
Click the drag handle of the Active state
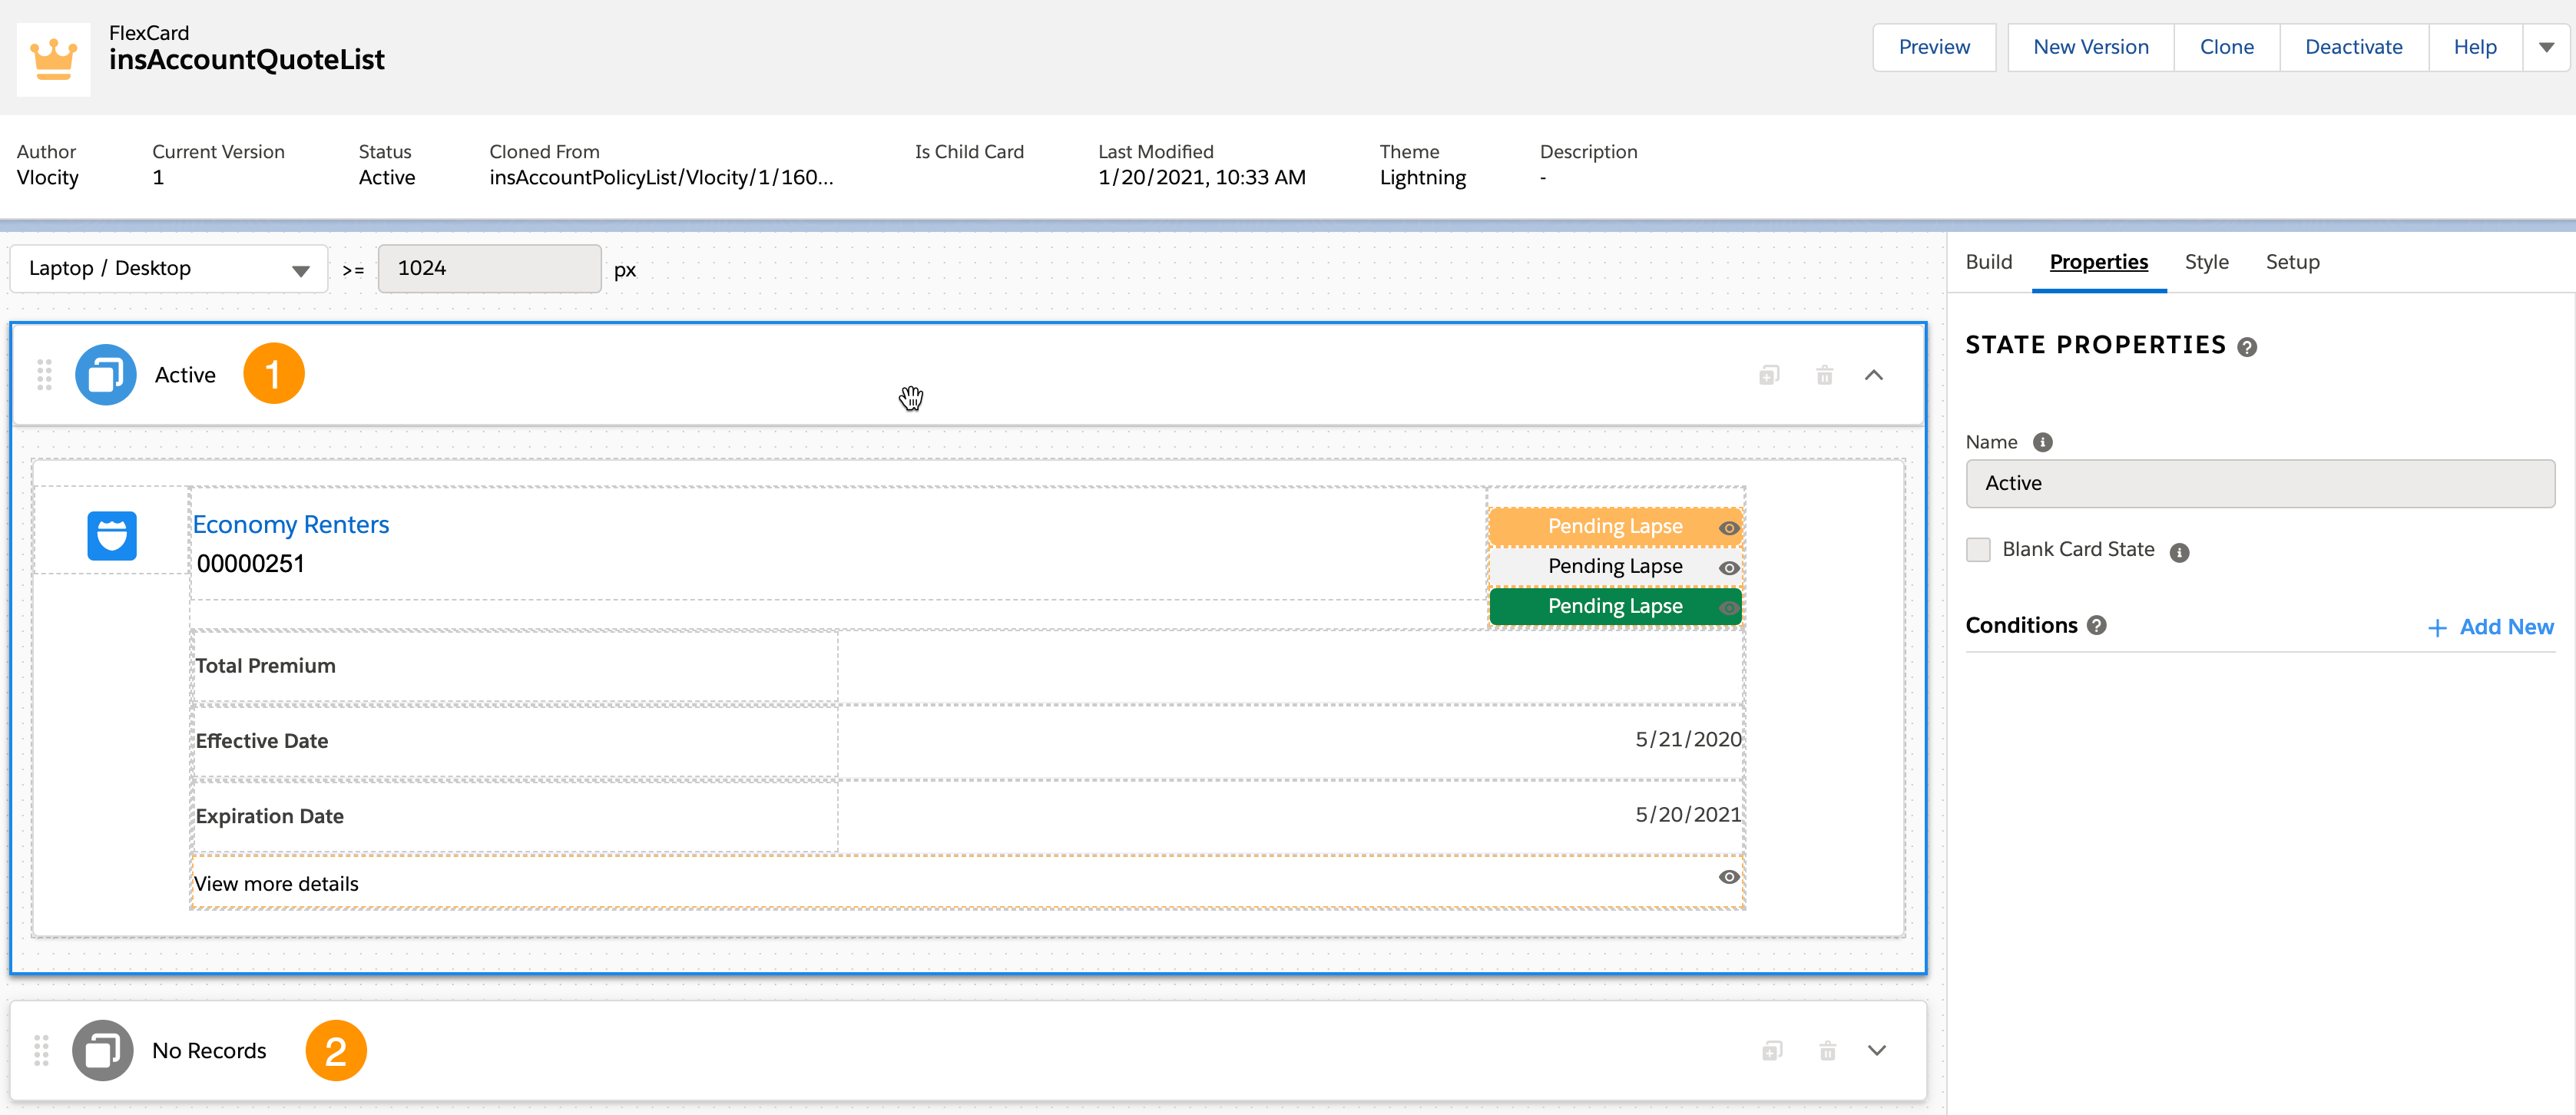(x=44, y=375)
